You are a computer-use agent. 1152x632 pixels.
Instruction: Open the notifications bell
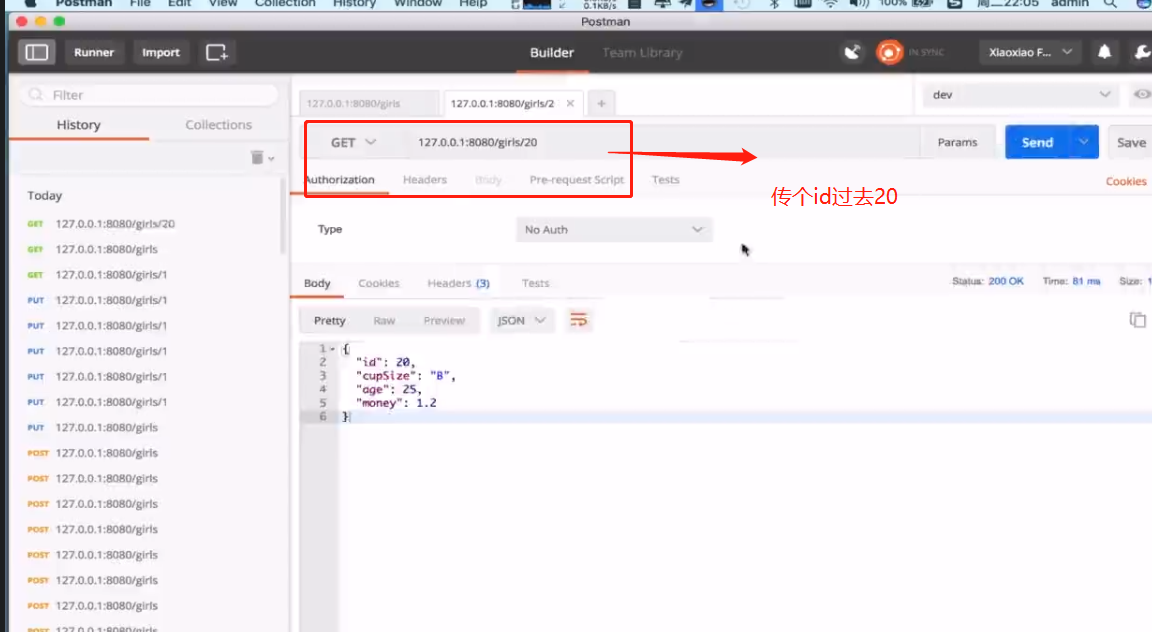click(x=1104, y=51)
